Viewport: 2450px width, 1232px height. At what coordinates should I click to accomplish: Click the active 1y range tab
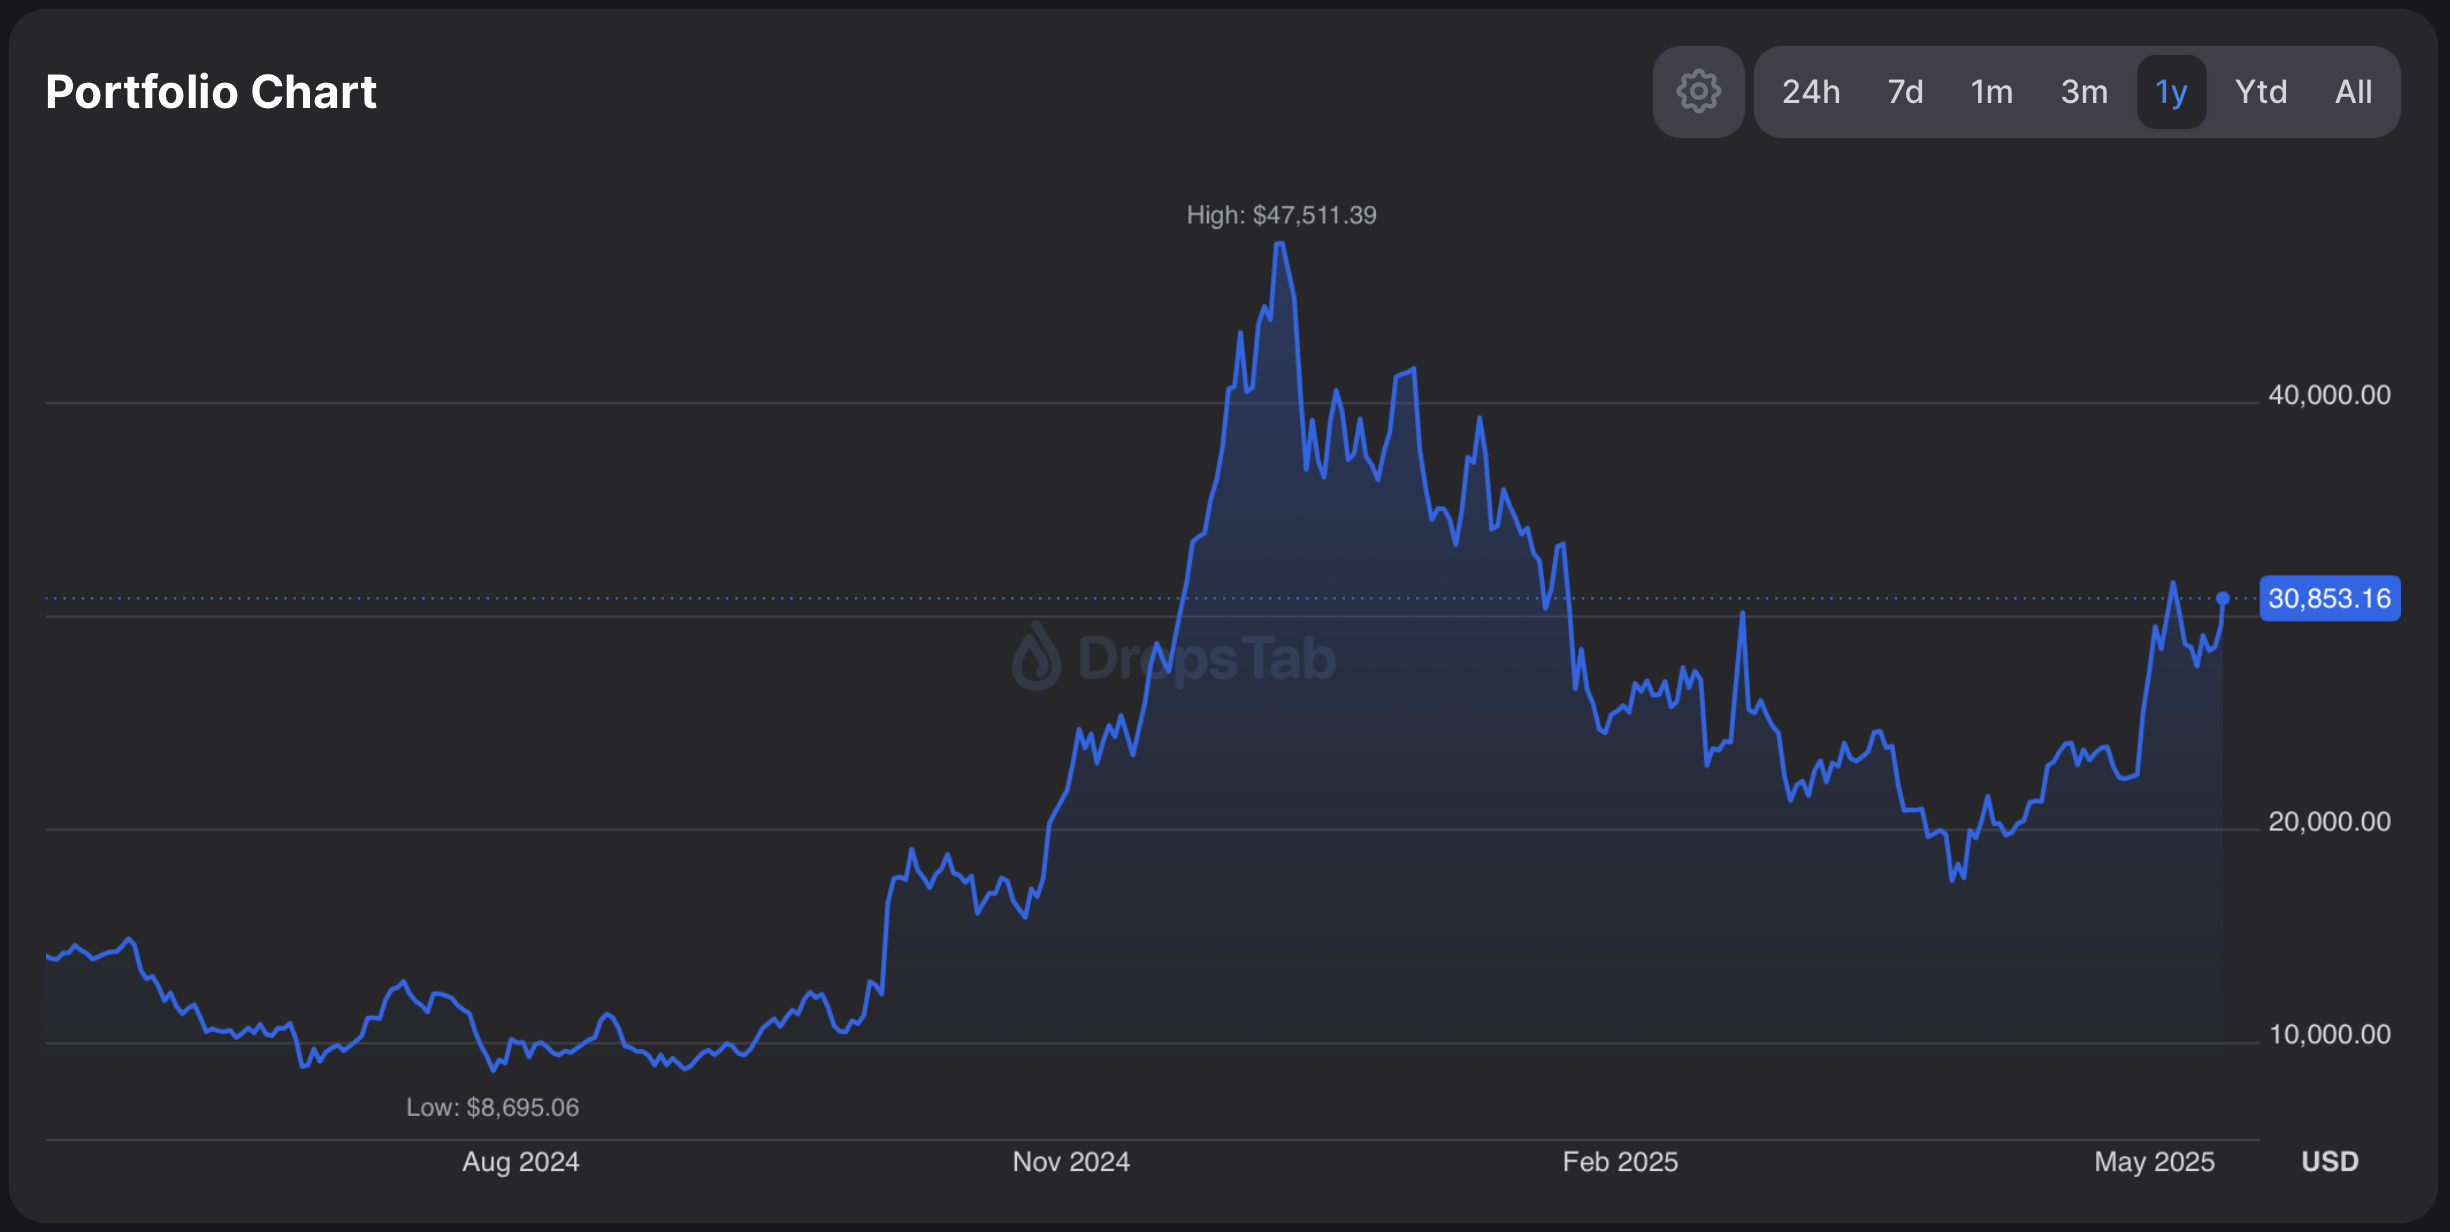pyautogui.click(x=2171, y=92)
